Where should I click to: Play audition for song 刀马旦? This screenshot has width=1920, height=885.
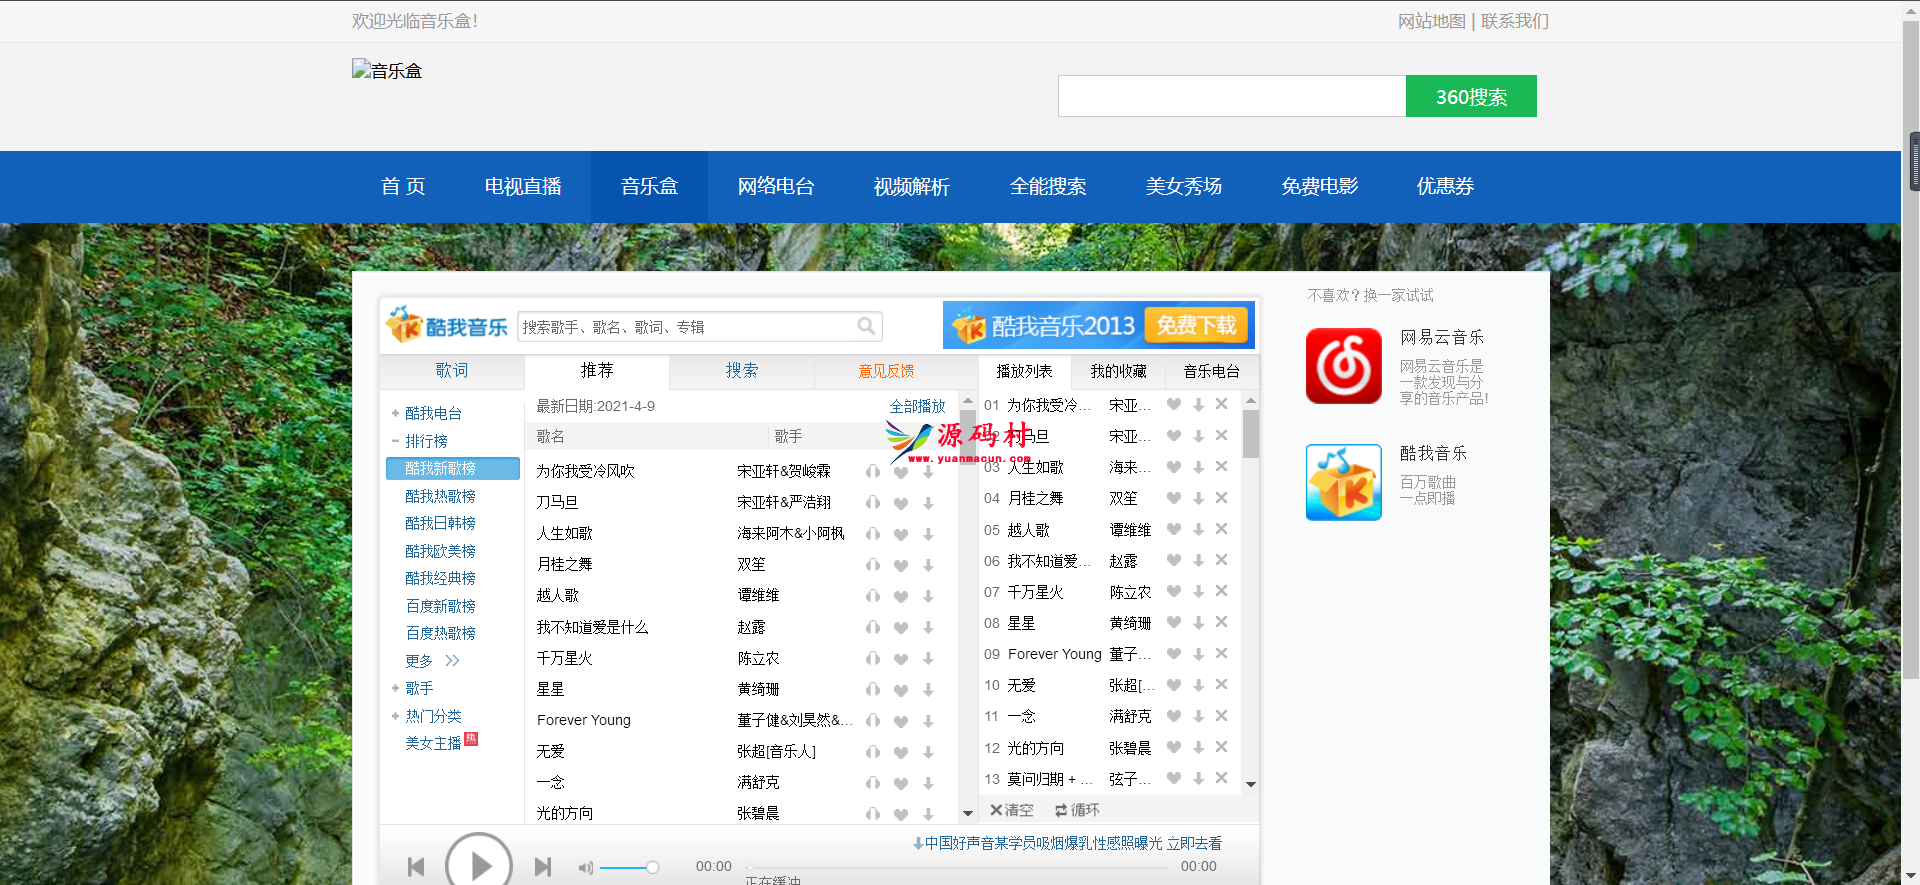tap(873, 503)
